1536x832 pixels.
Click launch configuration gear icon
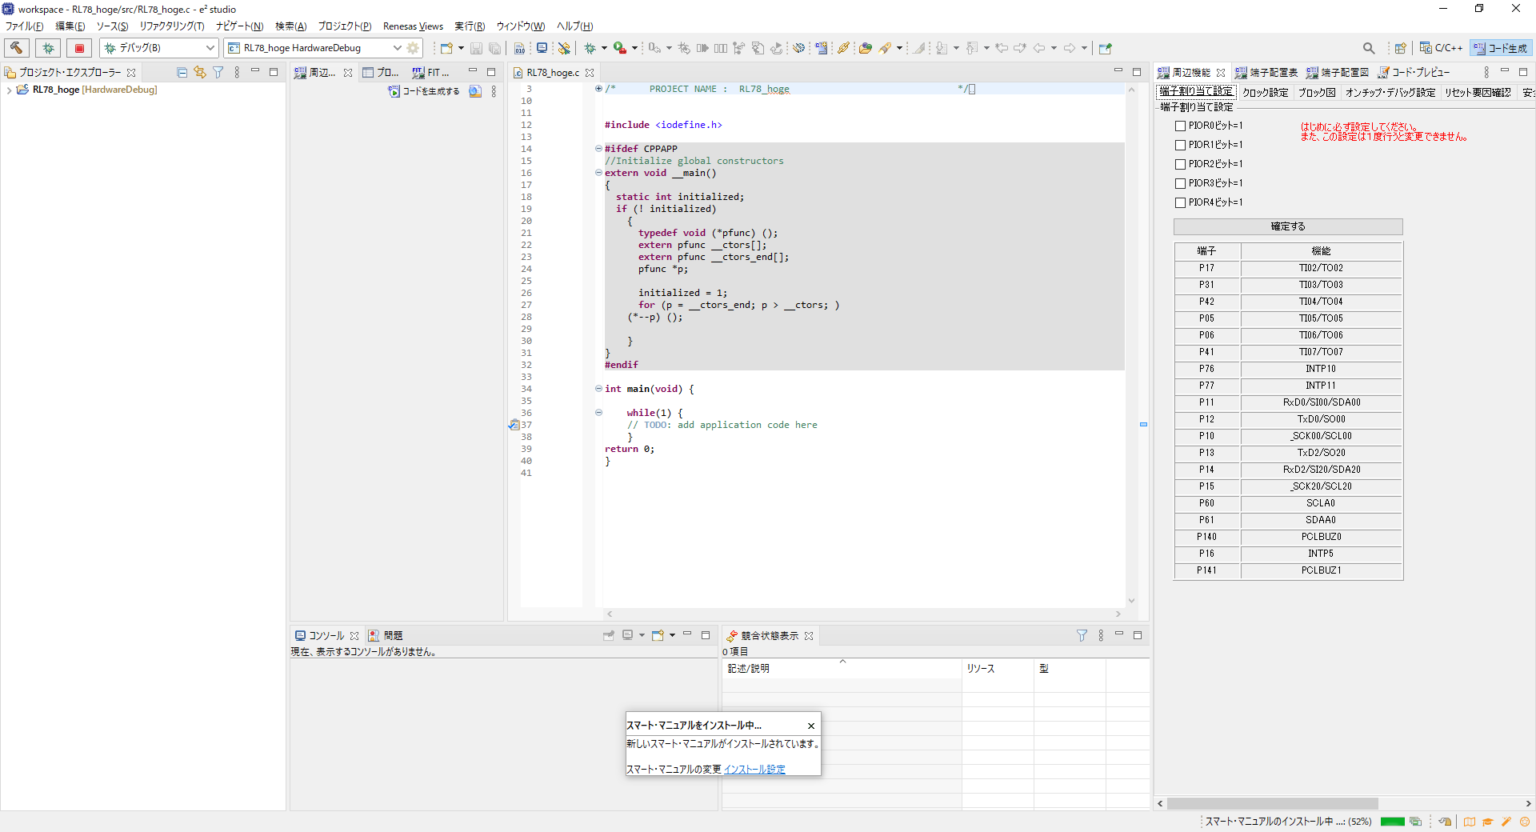(x=413, y=48)
